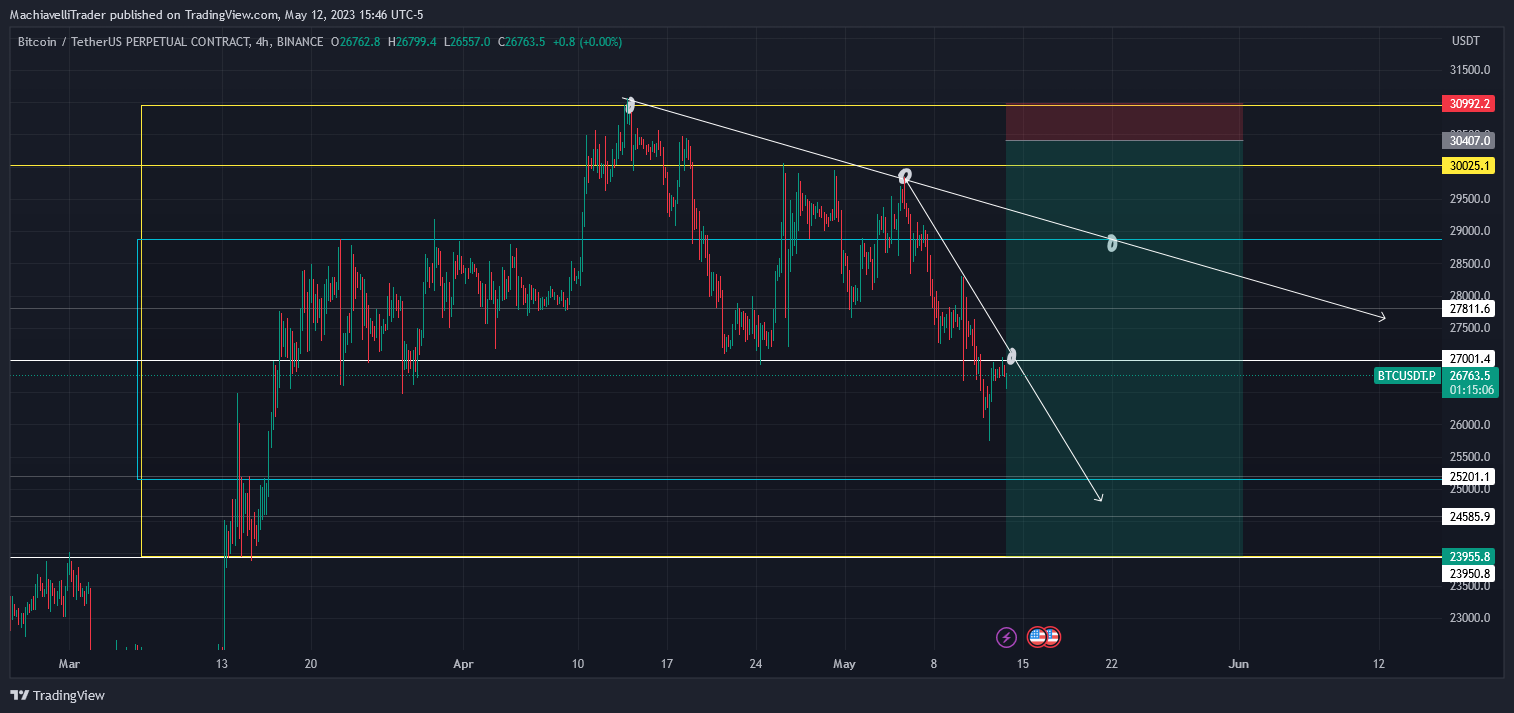
Task: Click the Apr date on time axis
Action: [x=462, y=664]
